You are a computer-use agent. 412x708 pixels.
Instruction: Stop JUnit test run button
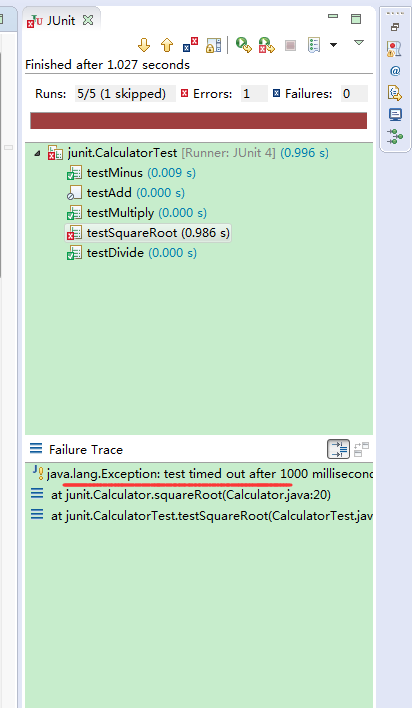(x=290, y=45)
